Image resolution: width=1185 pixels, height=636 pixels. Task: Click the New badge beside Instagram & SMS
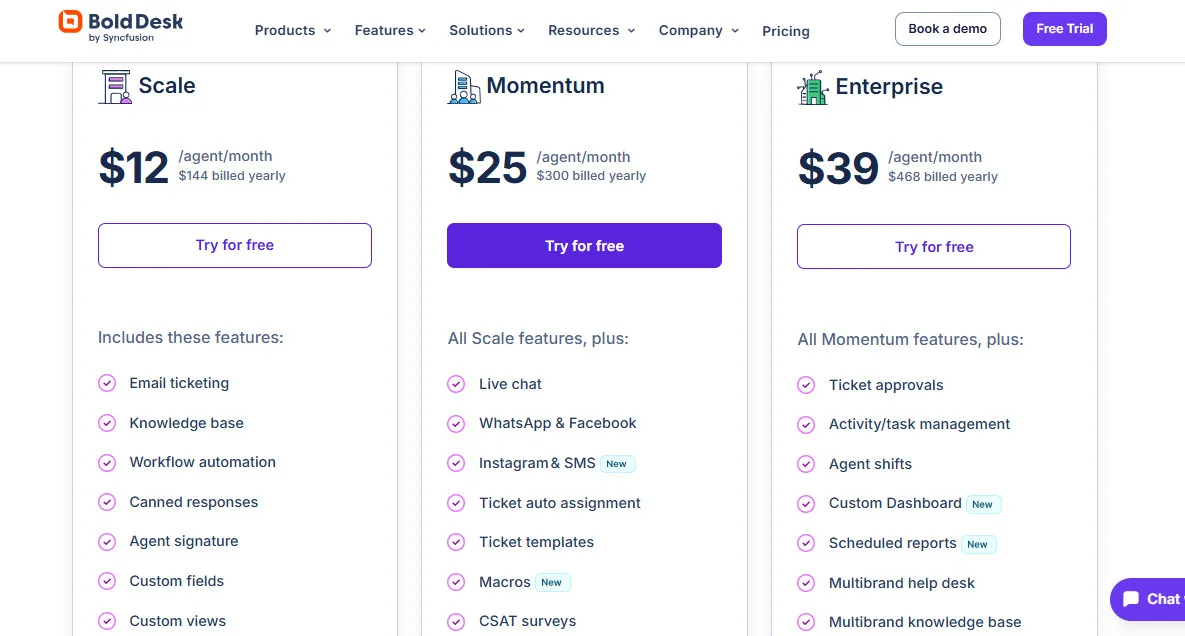pyautogui.click(x=617, y=463)
